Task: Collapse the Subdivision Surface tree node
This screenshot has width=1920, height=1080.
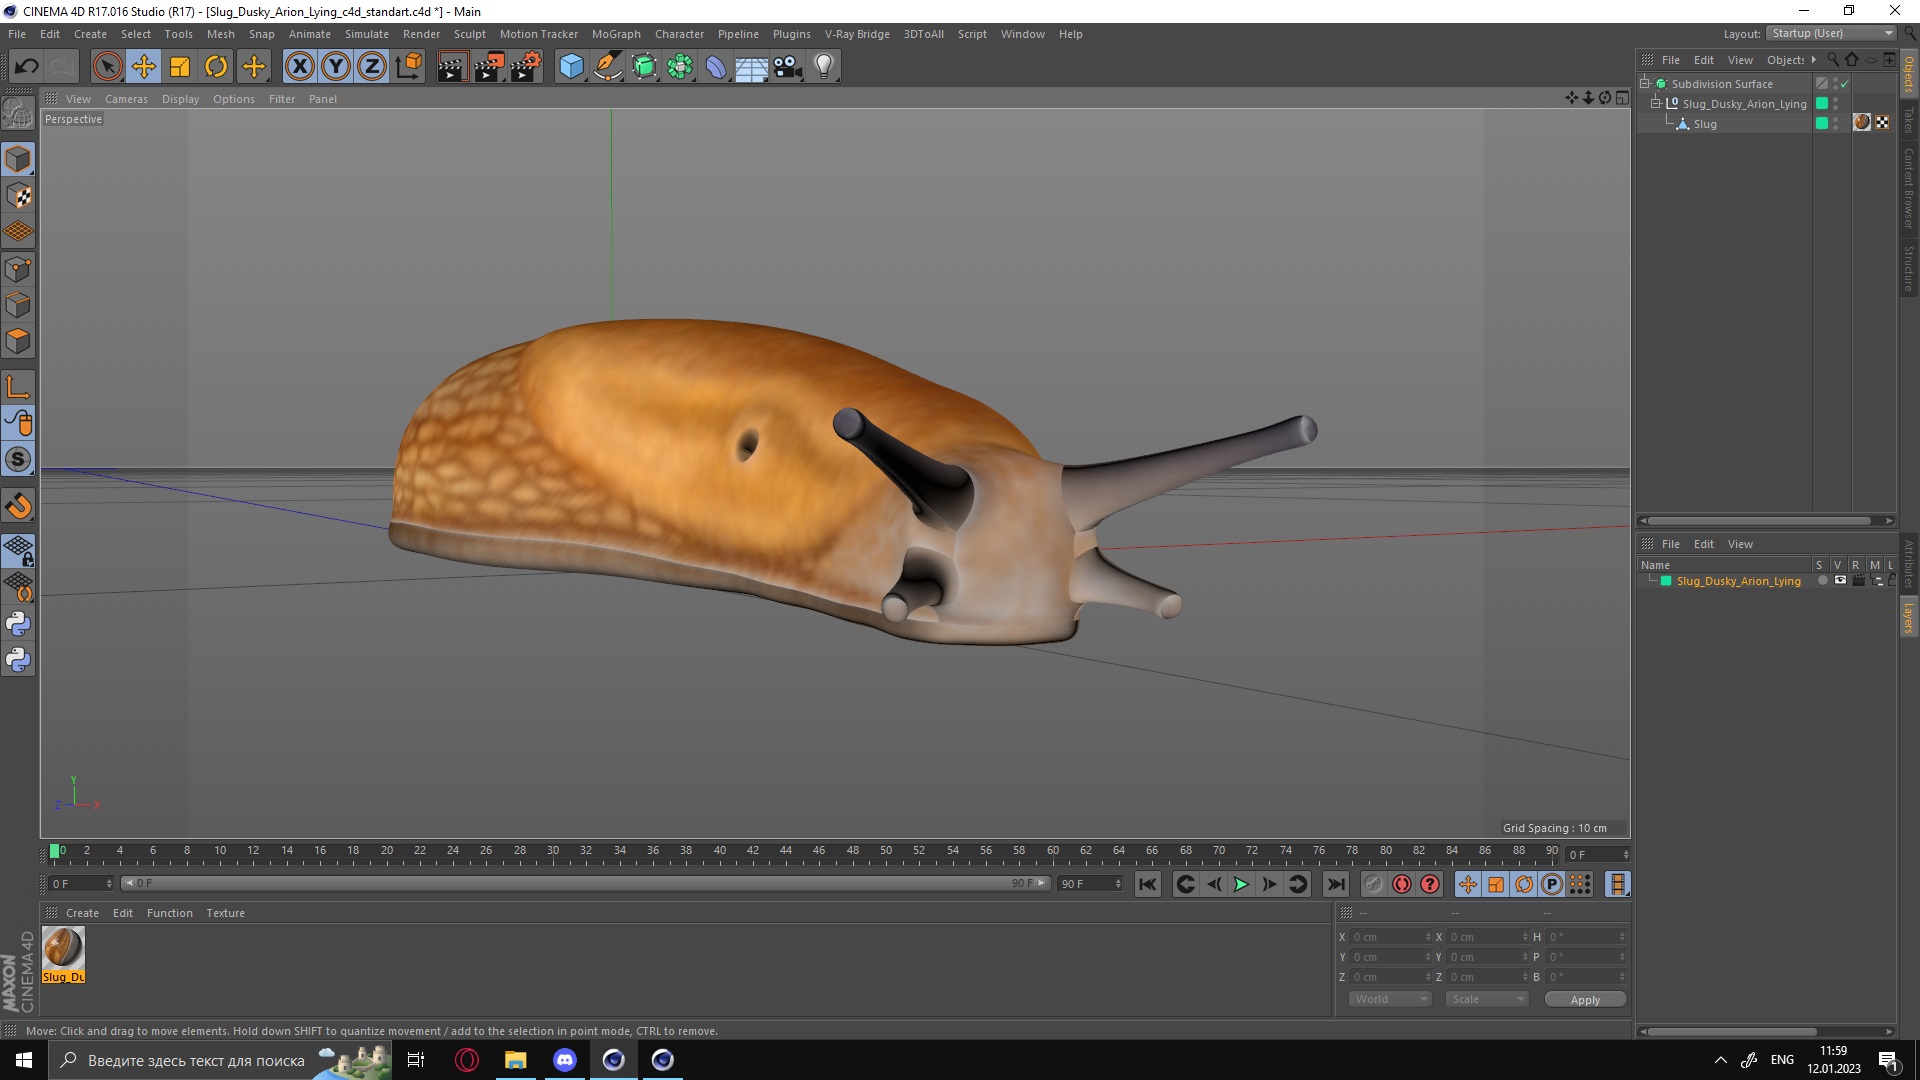Action: (x=1645, y=84)
